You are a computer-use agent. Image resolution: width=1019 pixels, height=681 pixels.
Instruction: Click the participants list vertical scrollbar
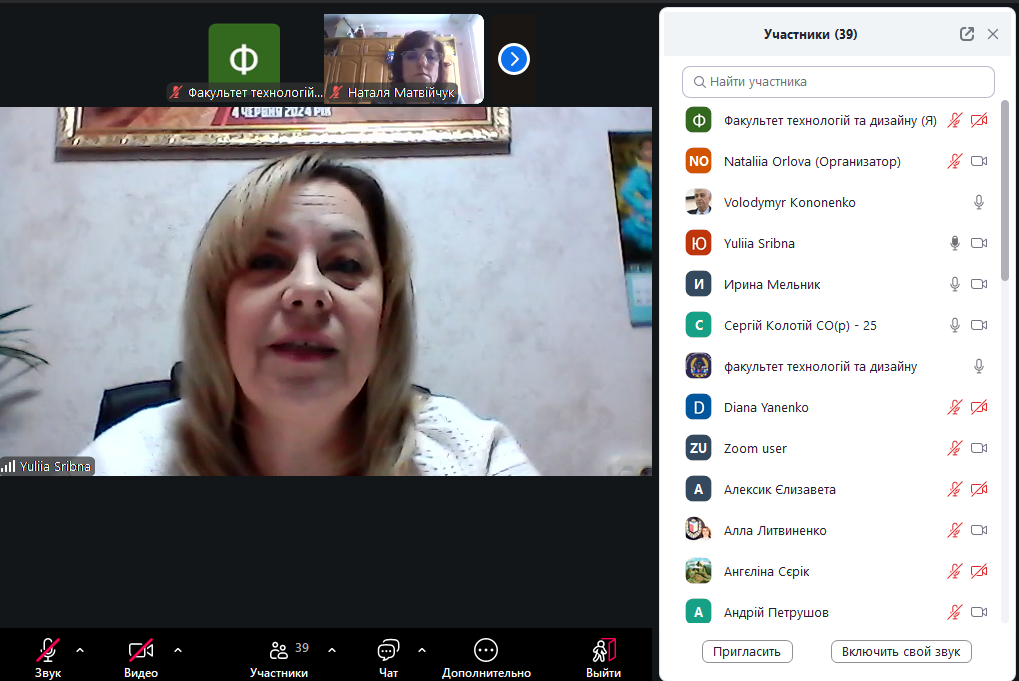point(1004,200)
